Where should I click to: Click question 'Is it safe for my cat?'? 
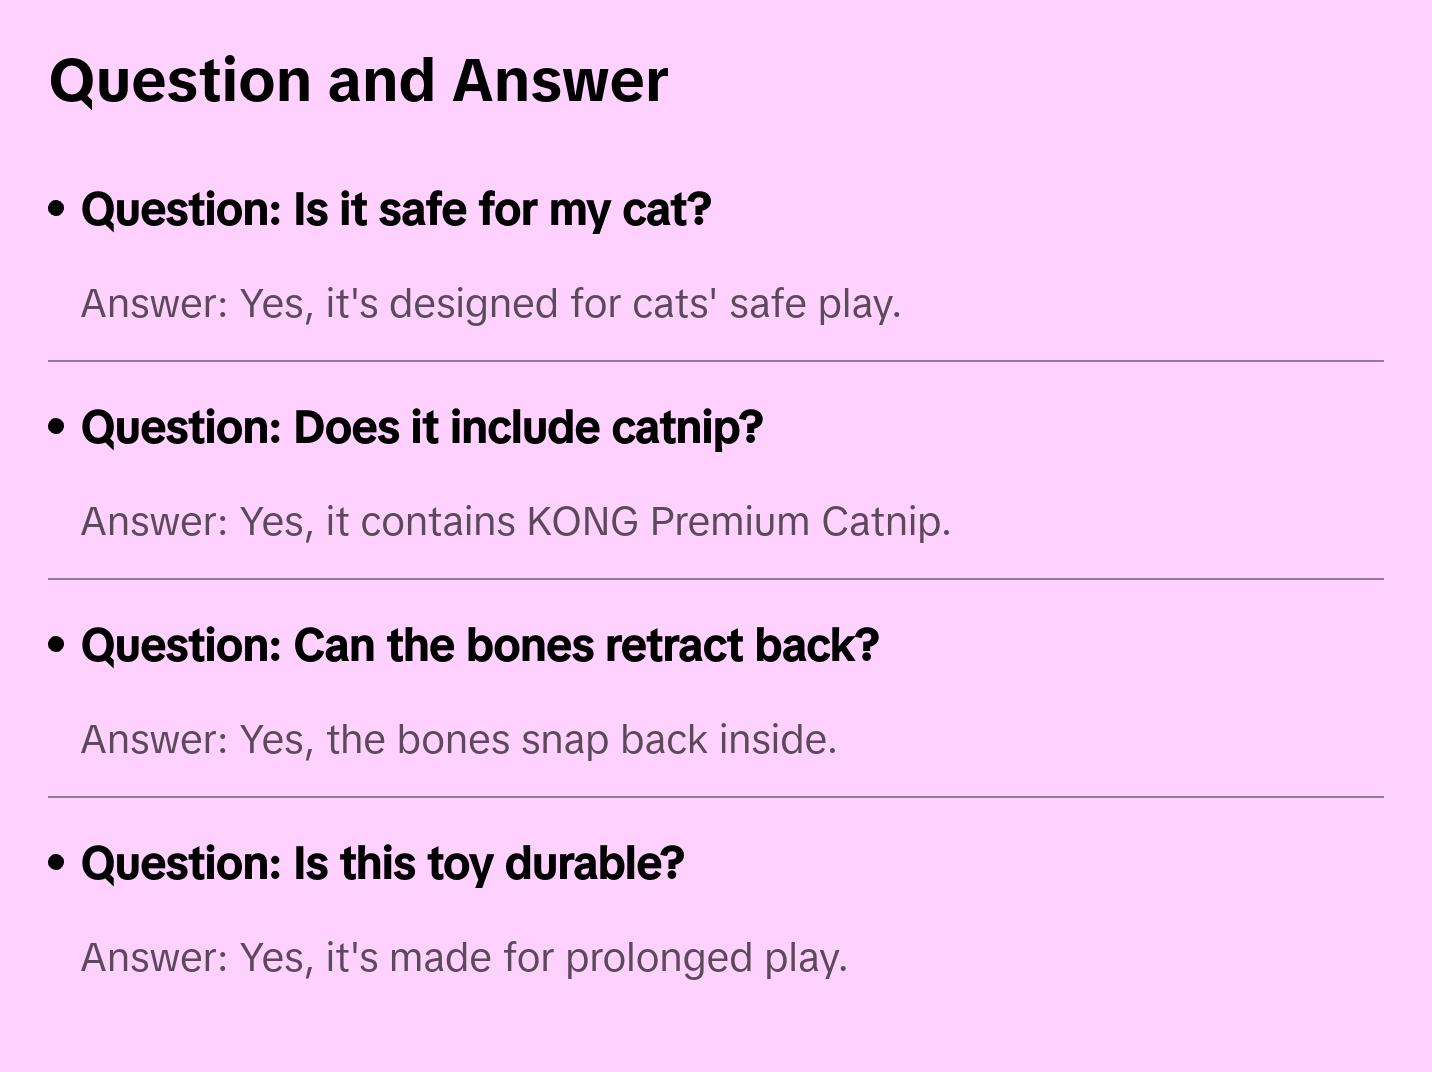click(x=396, y=210)
